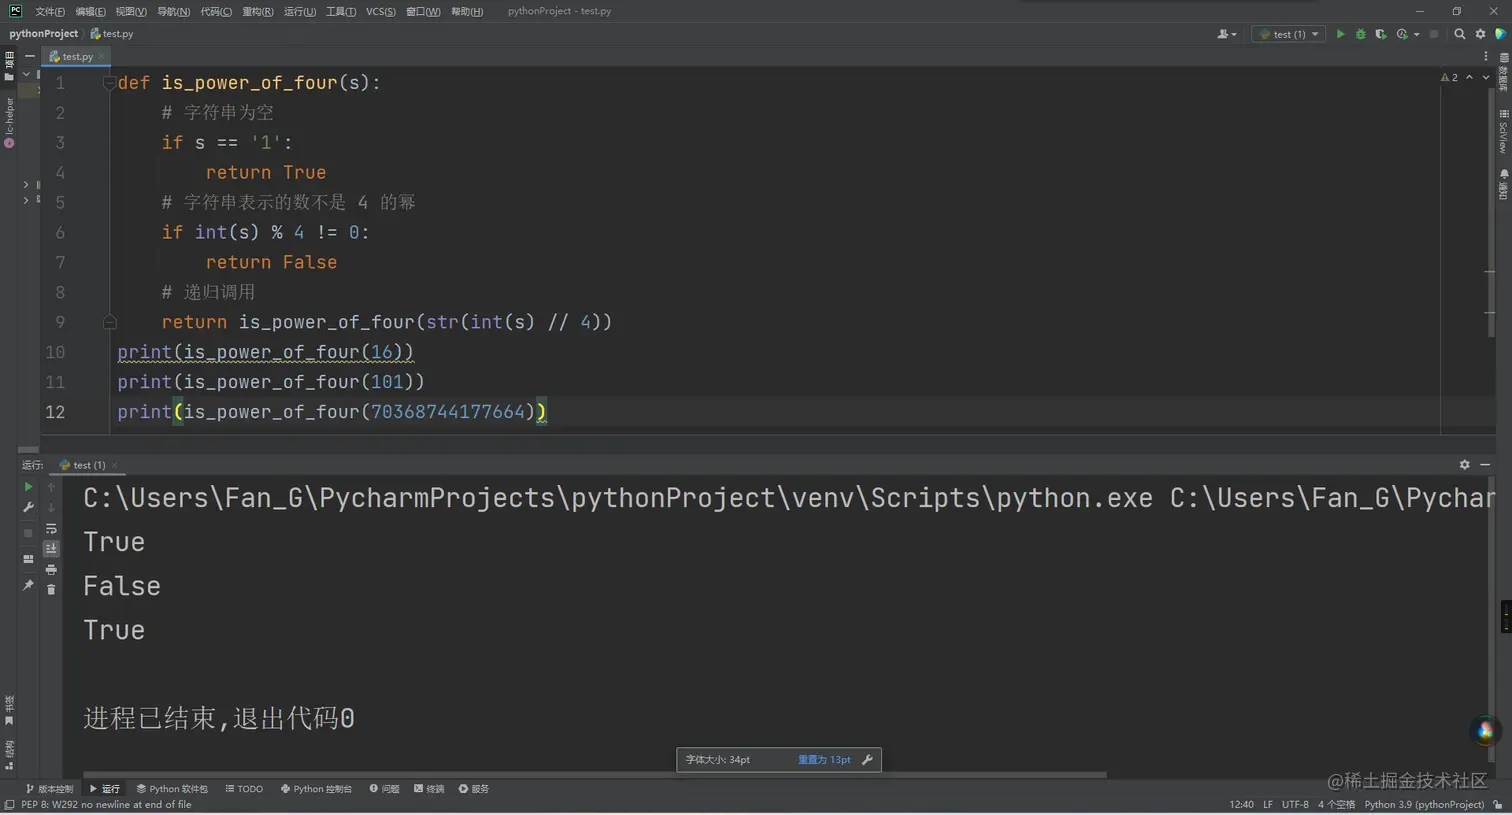Click the up arrow in the Run console toolbar
Viewport: 1512px width, 815px height.
pyautogui.click(x=51, y=487)
